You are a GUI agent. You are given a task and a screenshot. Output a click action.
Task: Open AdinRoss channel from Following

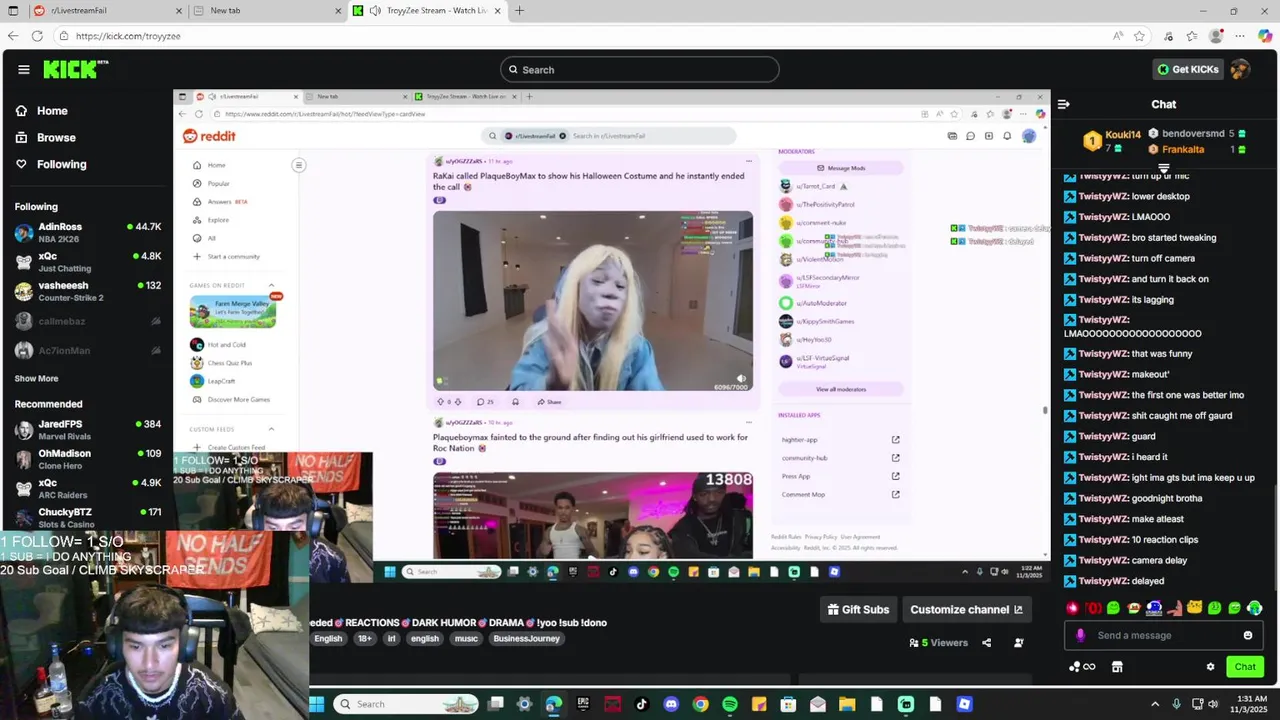point(87,233)
